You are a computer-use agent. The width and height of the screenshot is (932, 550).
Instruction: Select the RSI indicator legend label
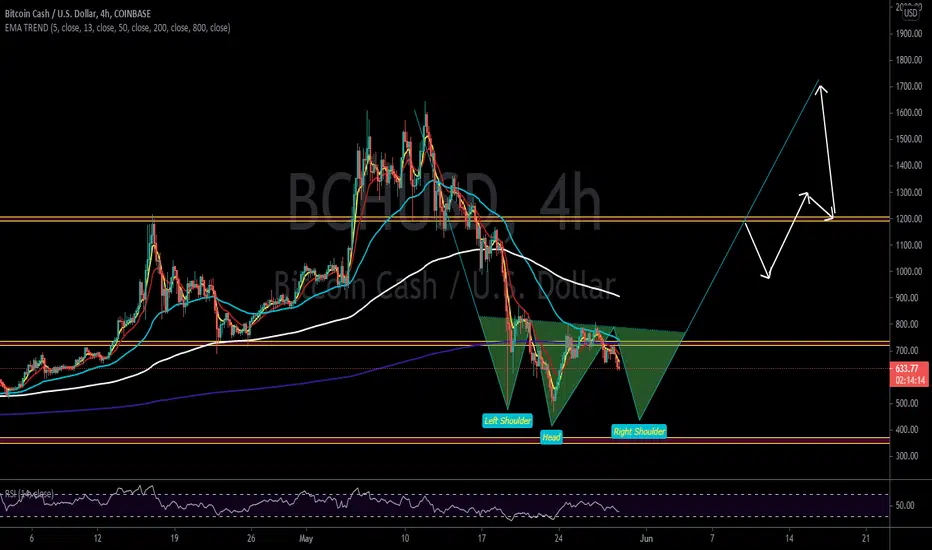(x=29, y=494)
